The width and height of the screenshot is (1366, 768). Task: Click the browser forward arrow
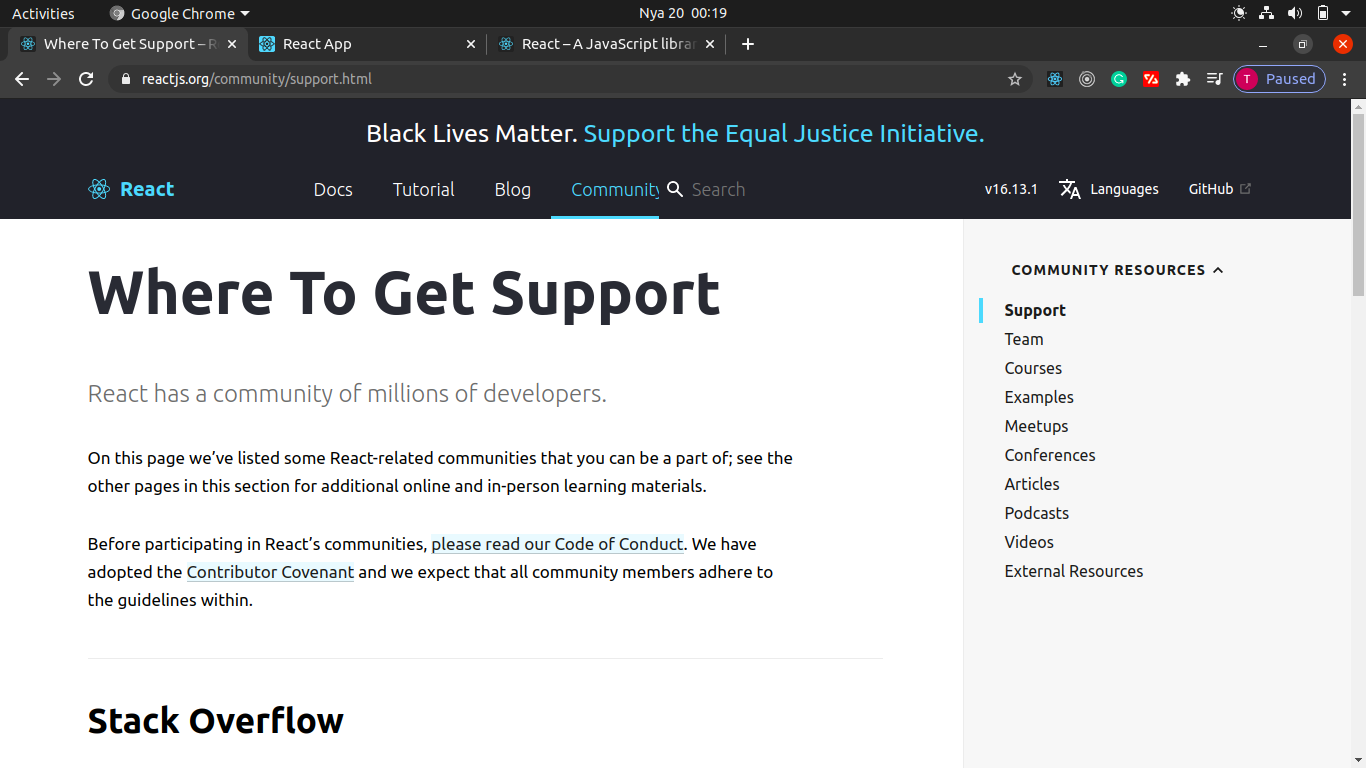point(54,79)
